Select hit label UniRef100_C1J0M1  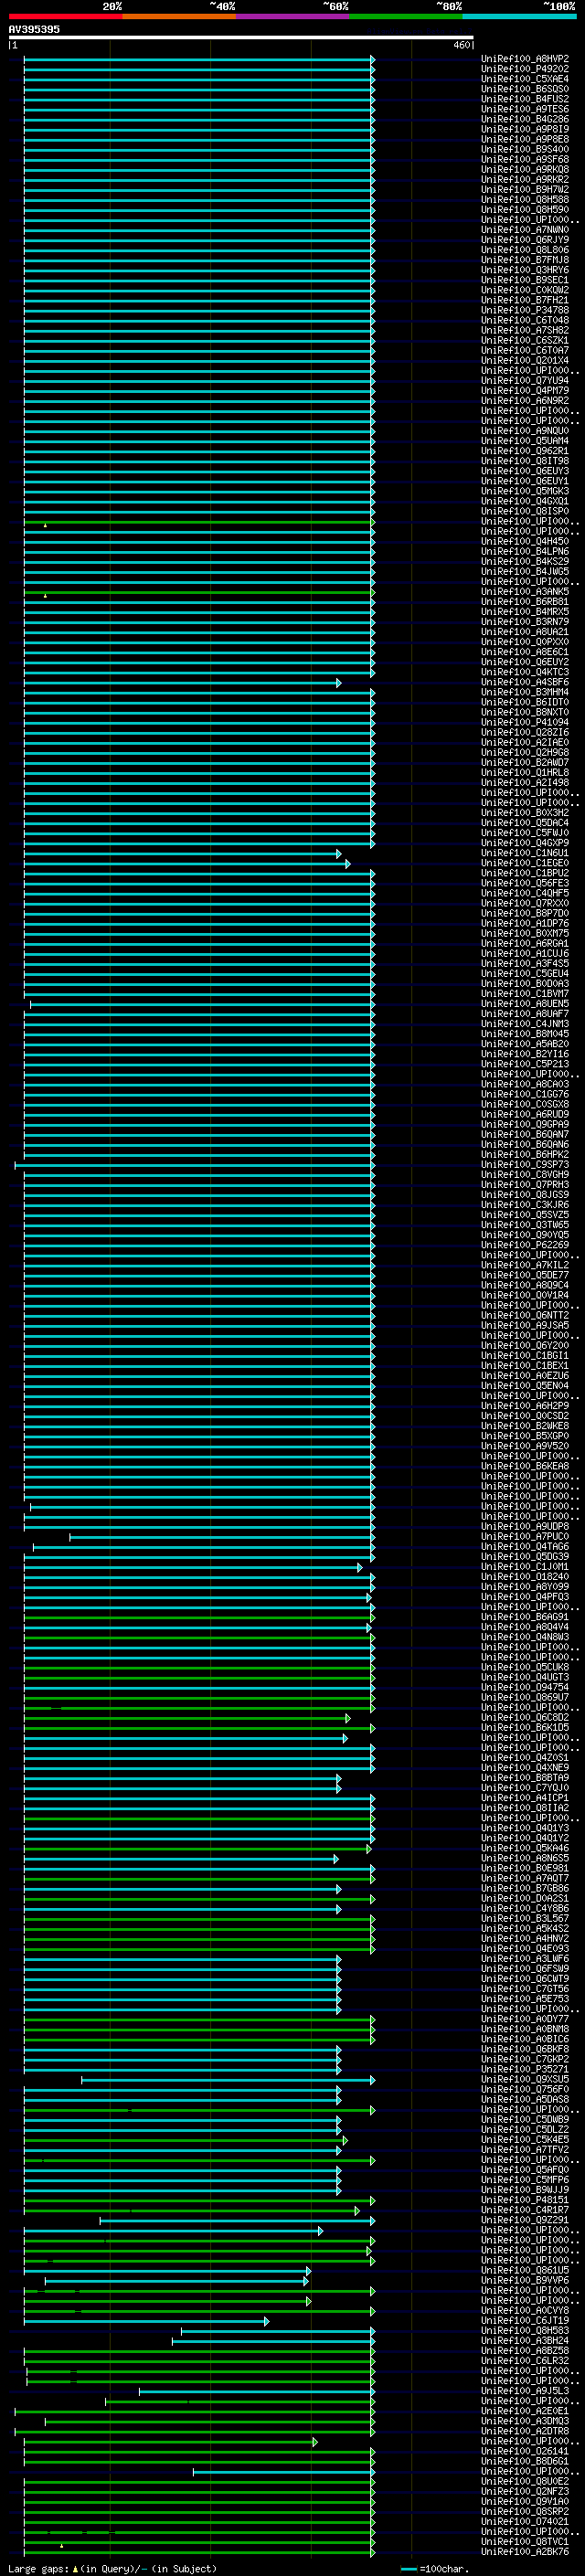click(x=525, y=1567)
